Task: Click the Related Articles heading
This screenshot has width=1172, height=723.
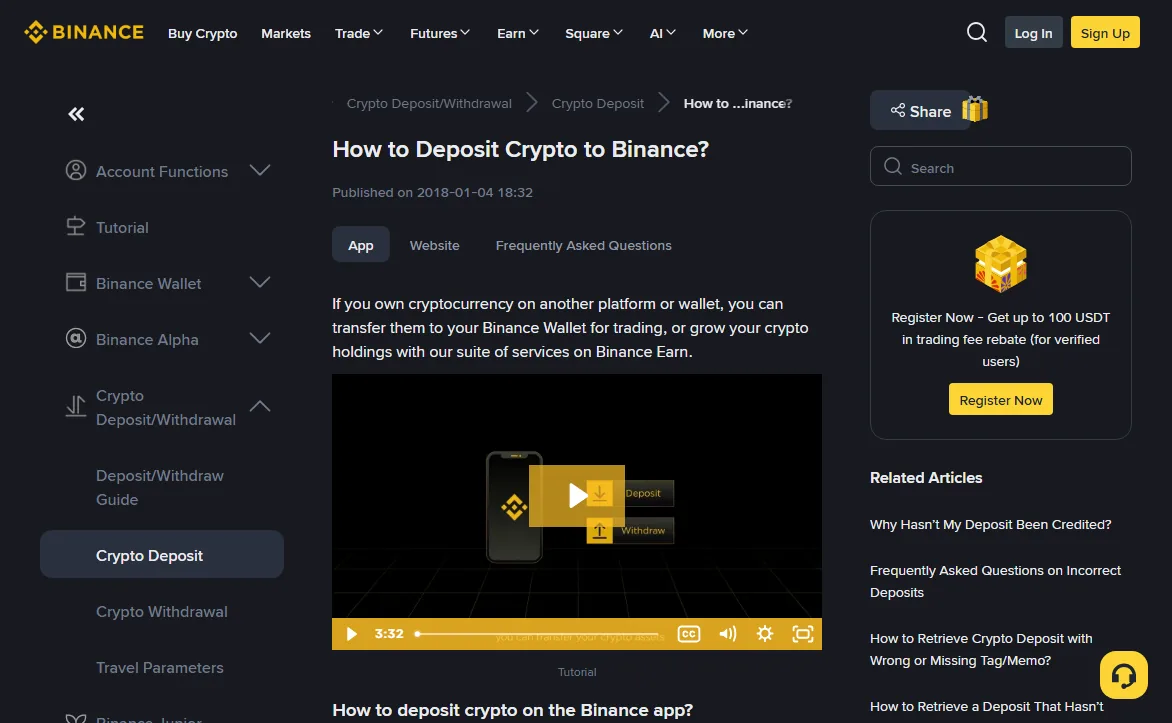Action: tap(925, 478)
